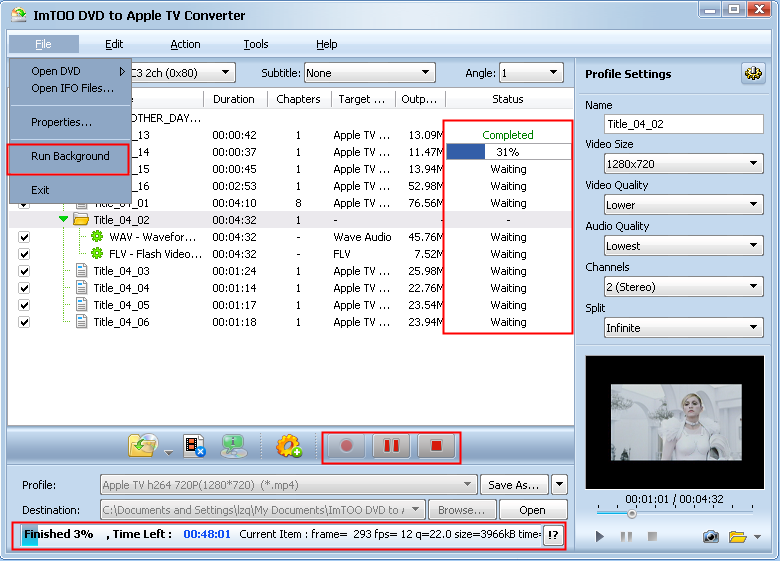The width and height of the screenshot is (780, 561).
Task: Stop the preview video
Action: (652, 536)
